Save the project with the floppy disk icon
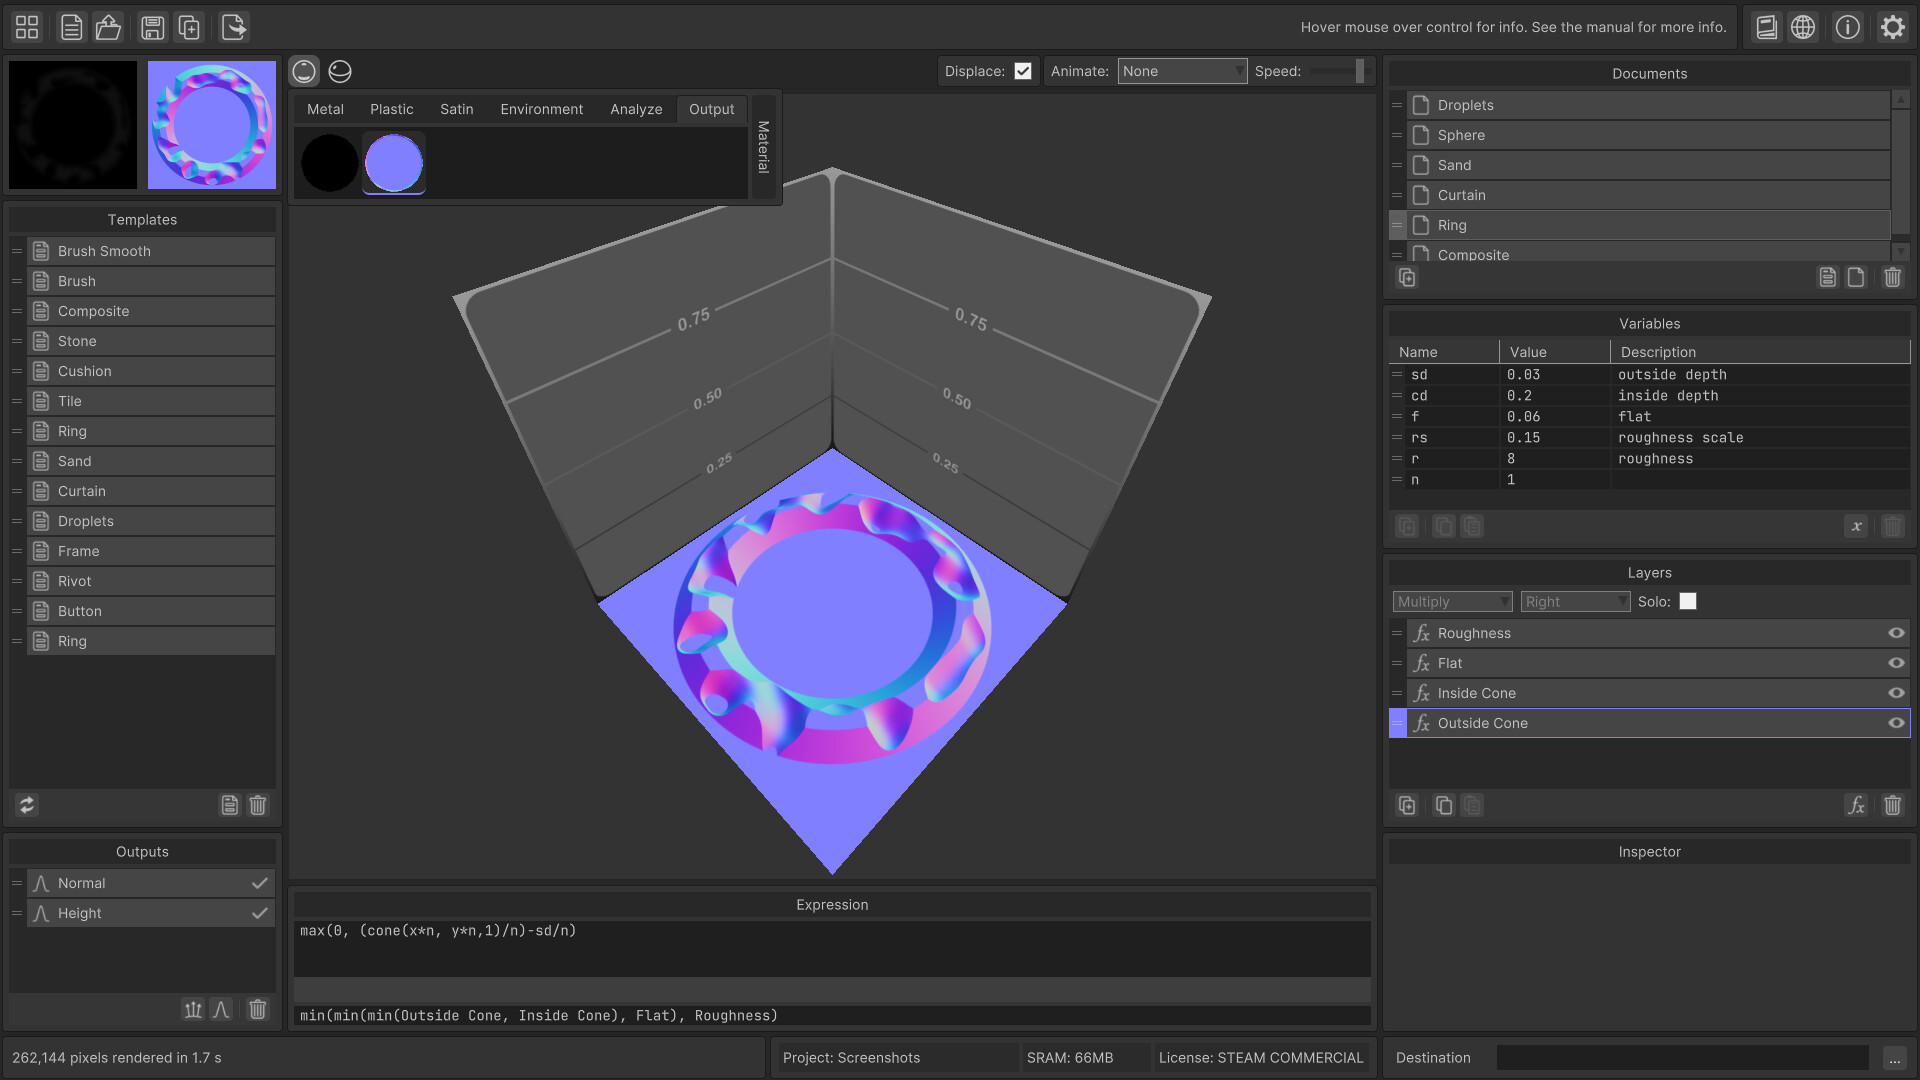The height and width of the screenshot is (1080, 1920). [x=152, y=27]
